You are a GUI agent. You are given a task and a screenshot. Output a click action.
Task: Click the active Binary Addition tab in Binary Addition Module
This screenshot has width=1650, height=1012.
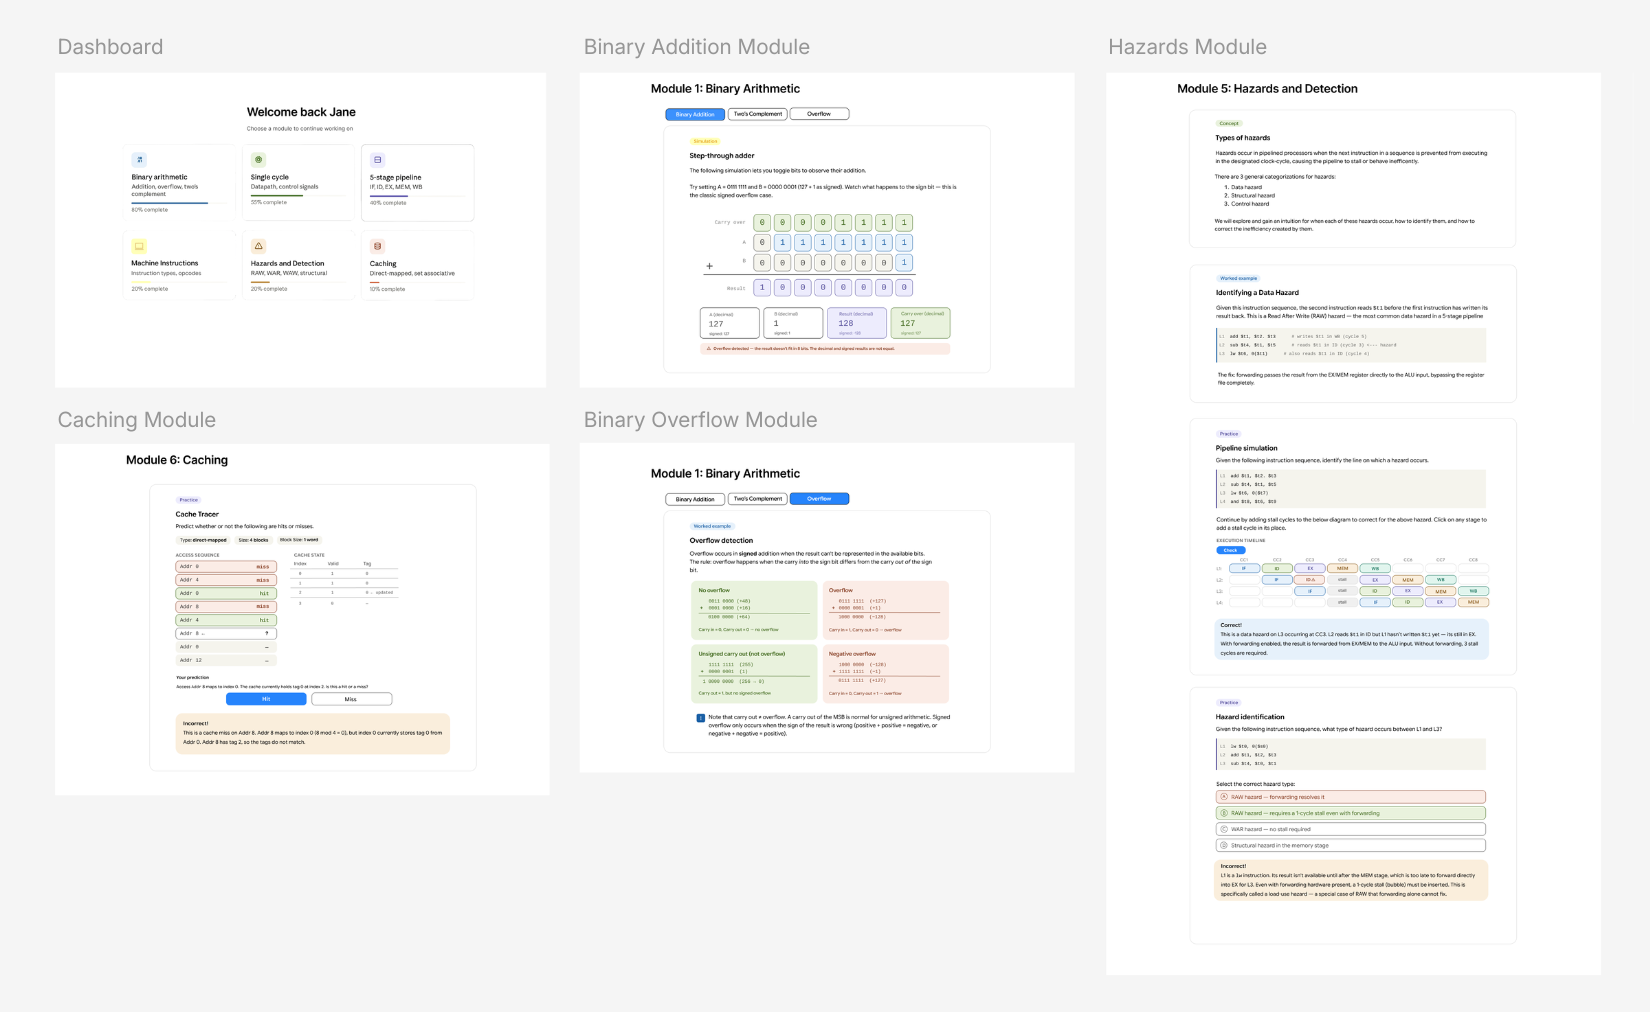click(x=695, y=114)
